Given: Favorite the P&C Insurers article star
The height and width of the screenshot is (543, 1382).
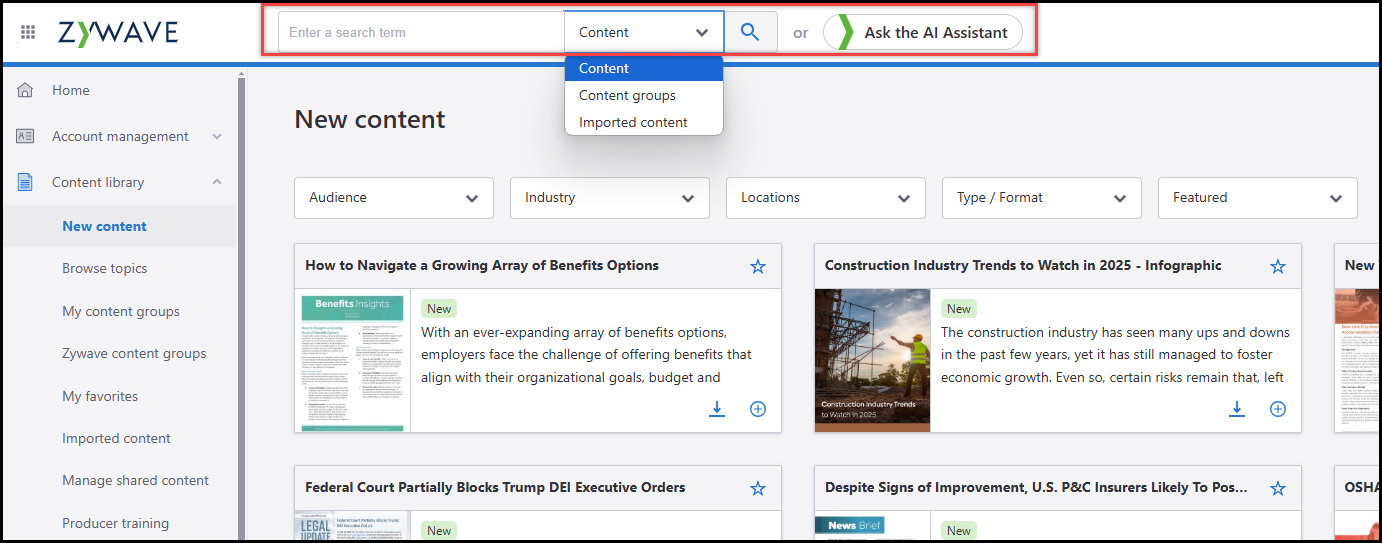Looking at the screenshot, I should click(x=1278, y=488).
